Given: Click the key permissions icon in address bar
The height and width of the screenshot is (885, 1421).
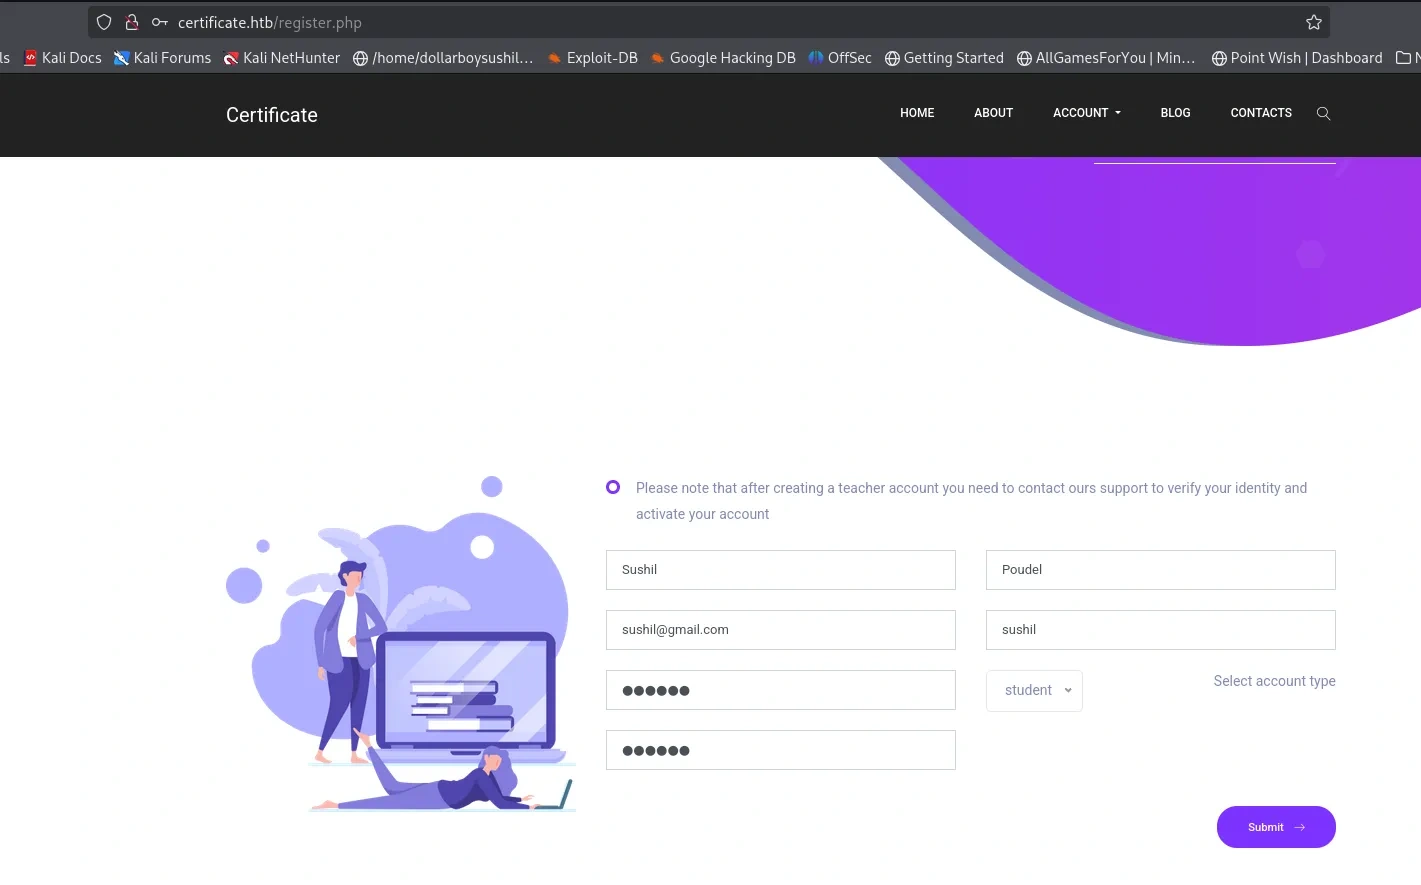Looking at the screenshot, I should (160, 22).
